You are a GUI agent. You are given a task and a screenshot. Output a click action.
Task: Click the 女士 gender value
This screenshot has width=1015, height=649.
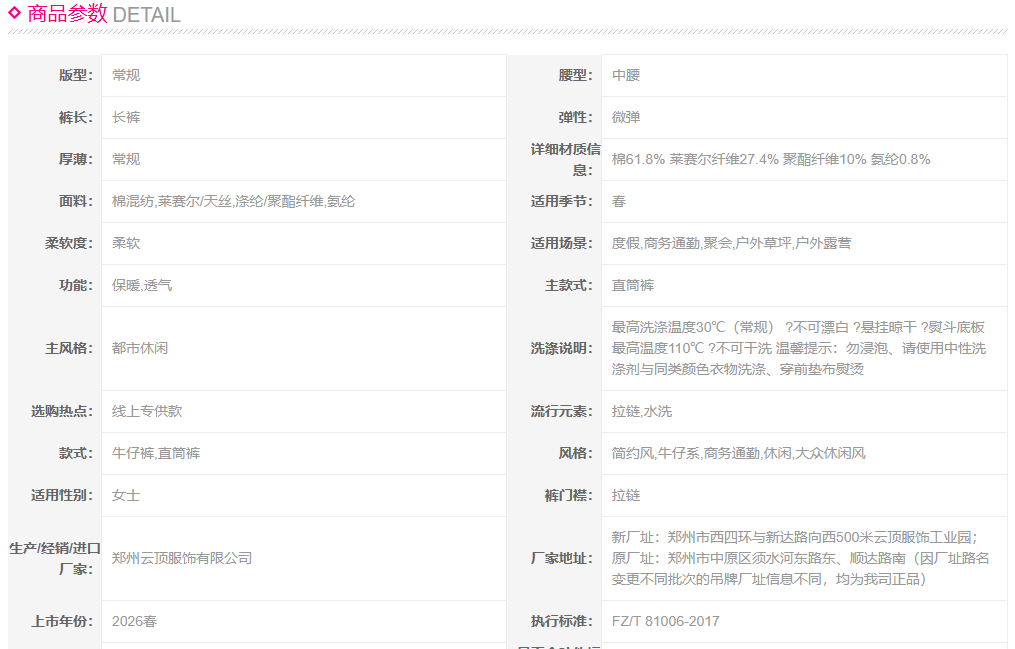coord(126,495)
